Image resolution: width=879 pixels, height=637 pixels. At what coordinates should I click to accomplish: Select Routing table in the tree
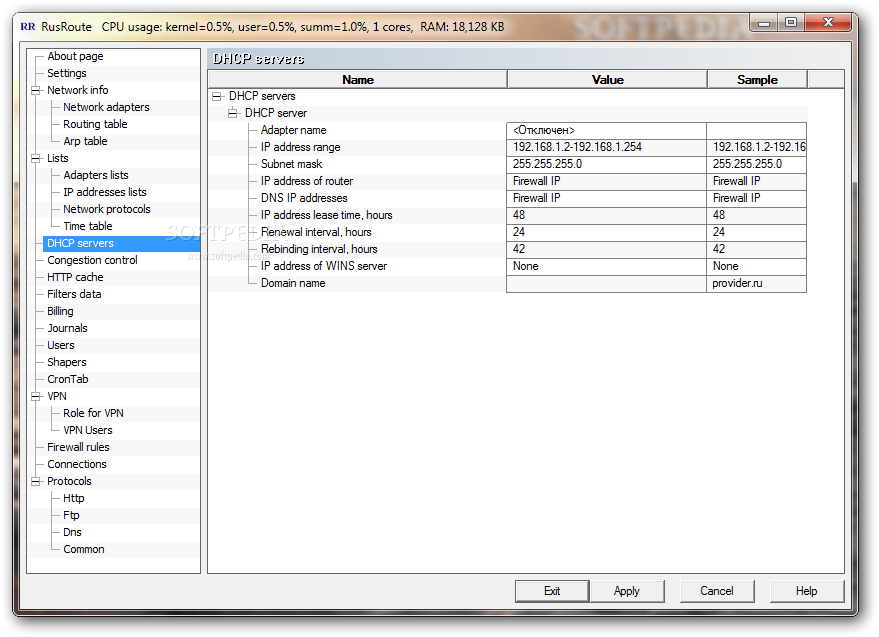(95, 124)
